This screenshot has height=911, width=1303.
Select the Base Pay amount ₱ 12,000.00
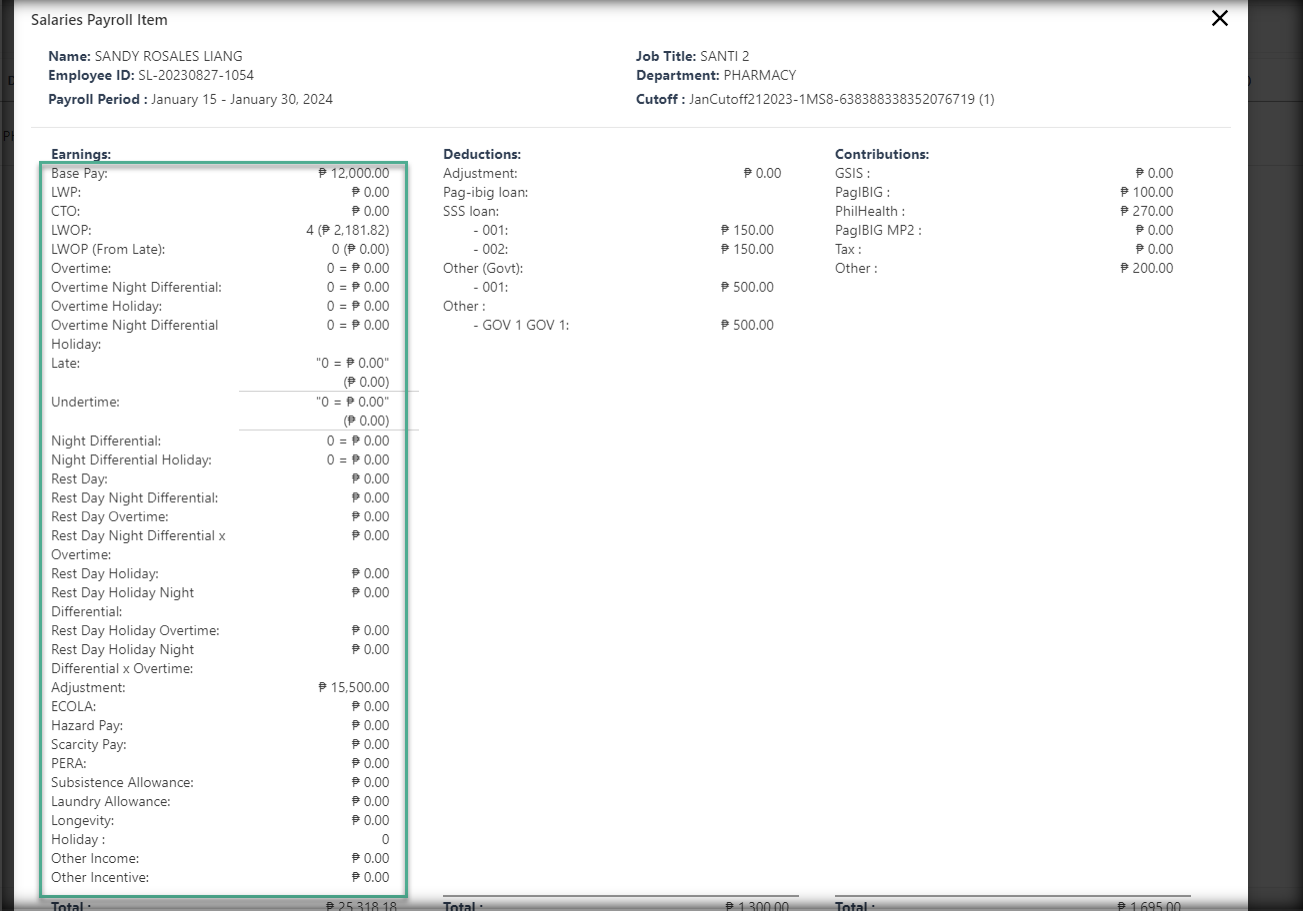click(354, 173)
